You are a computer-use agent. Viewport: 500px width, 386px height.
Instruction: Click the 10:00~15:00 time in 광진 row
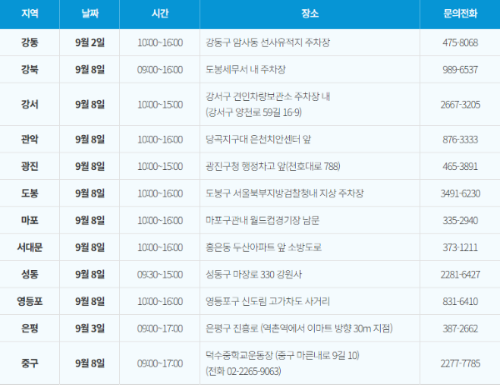click(x=160, y=166)
